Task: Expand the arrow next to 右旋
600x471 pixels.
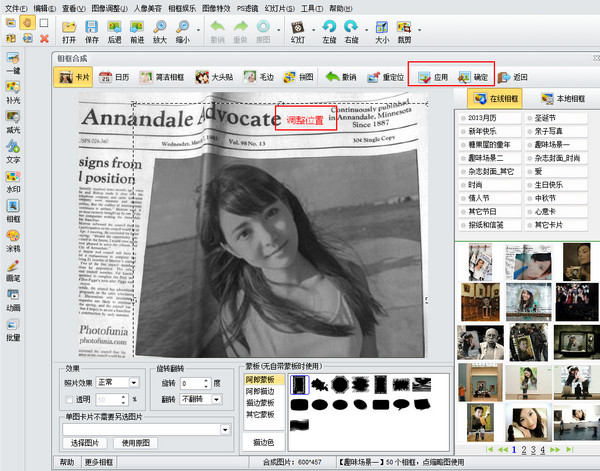Action: tap(366, 30)
